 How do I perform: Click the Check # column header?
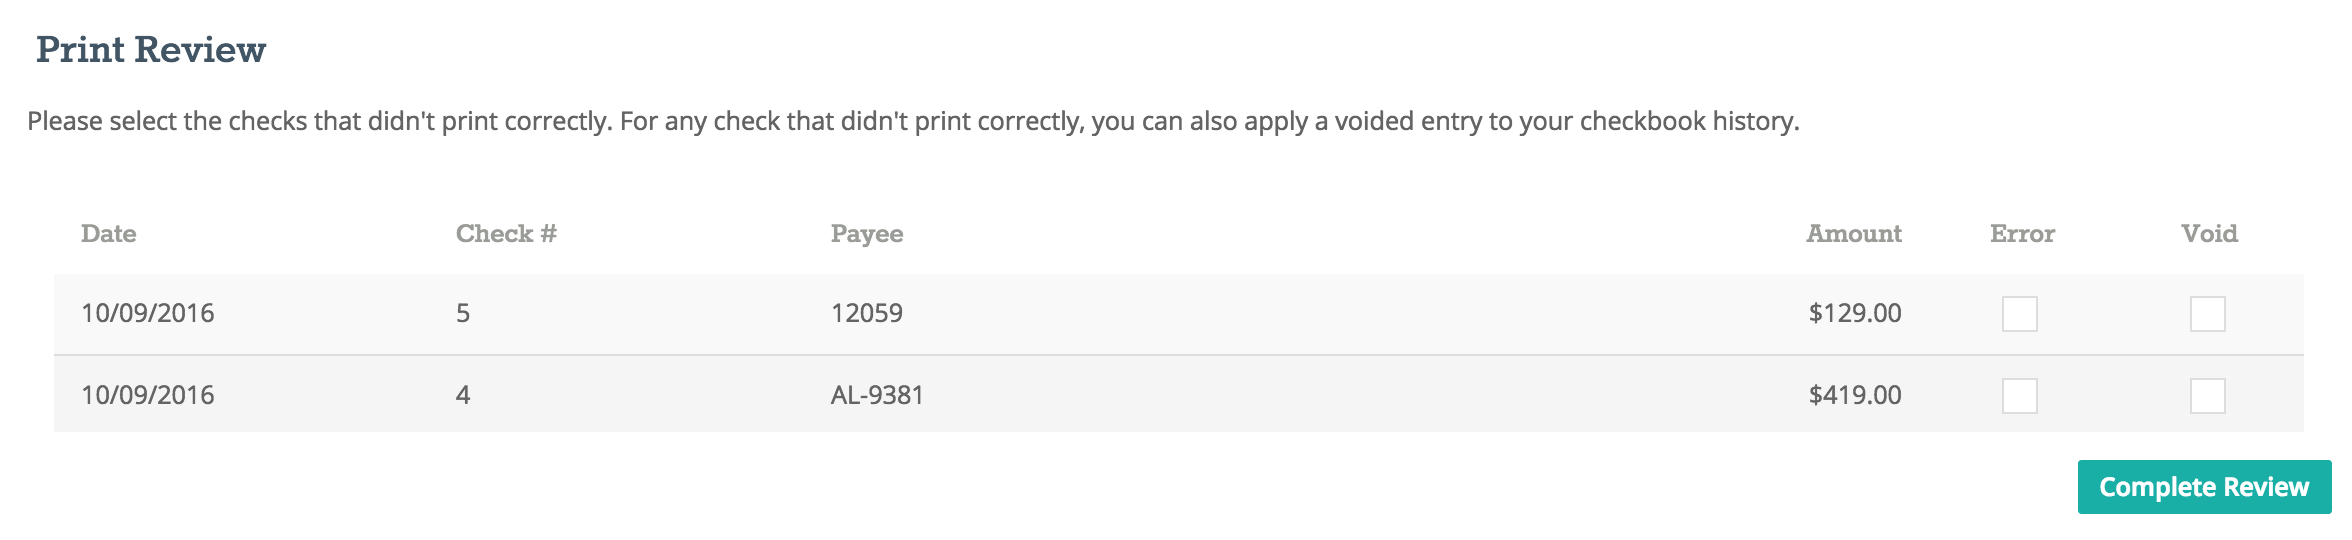[506, 234]
